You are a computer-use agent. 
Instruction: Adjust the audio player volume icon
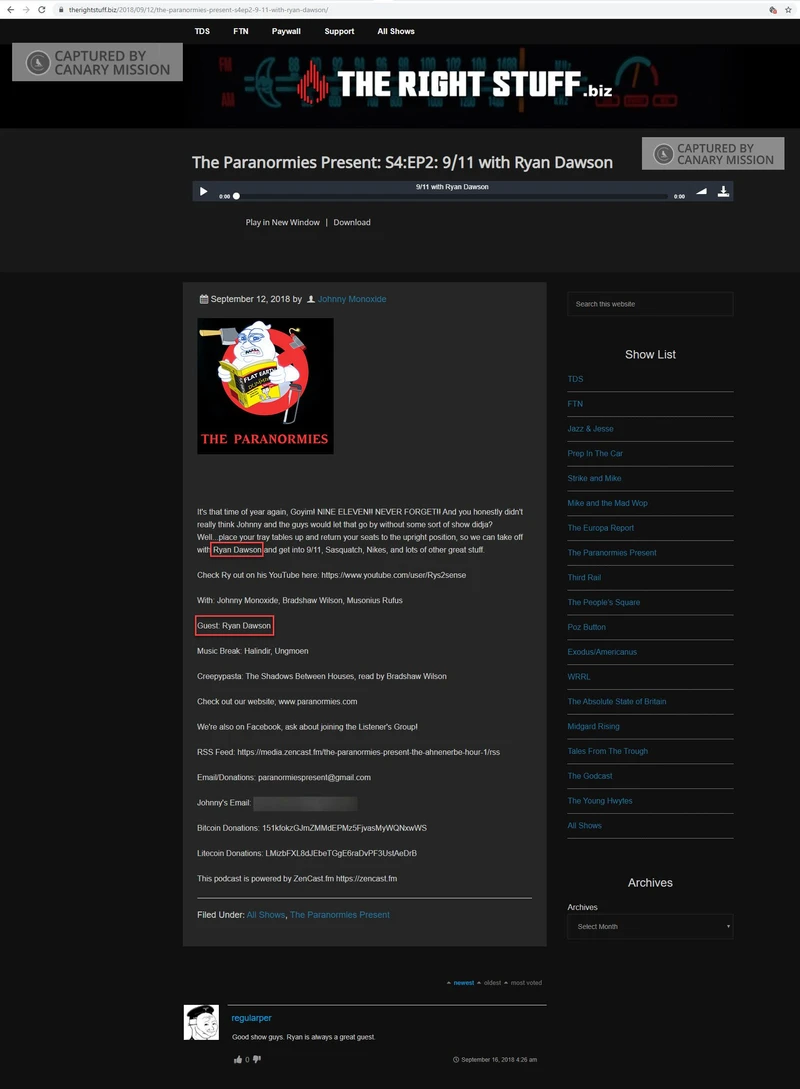pos(701,191)
